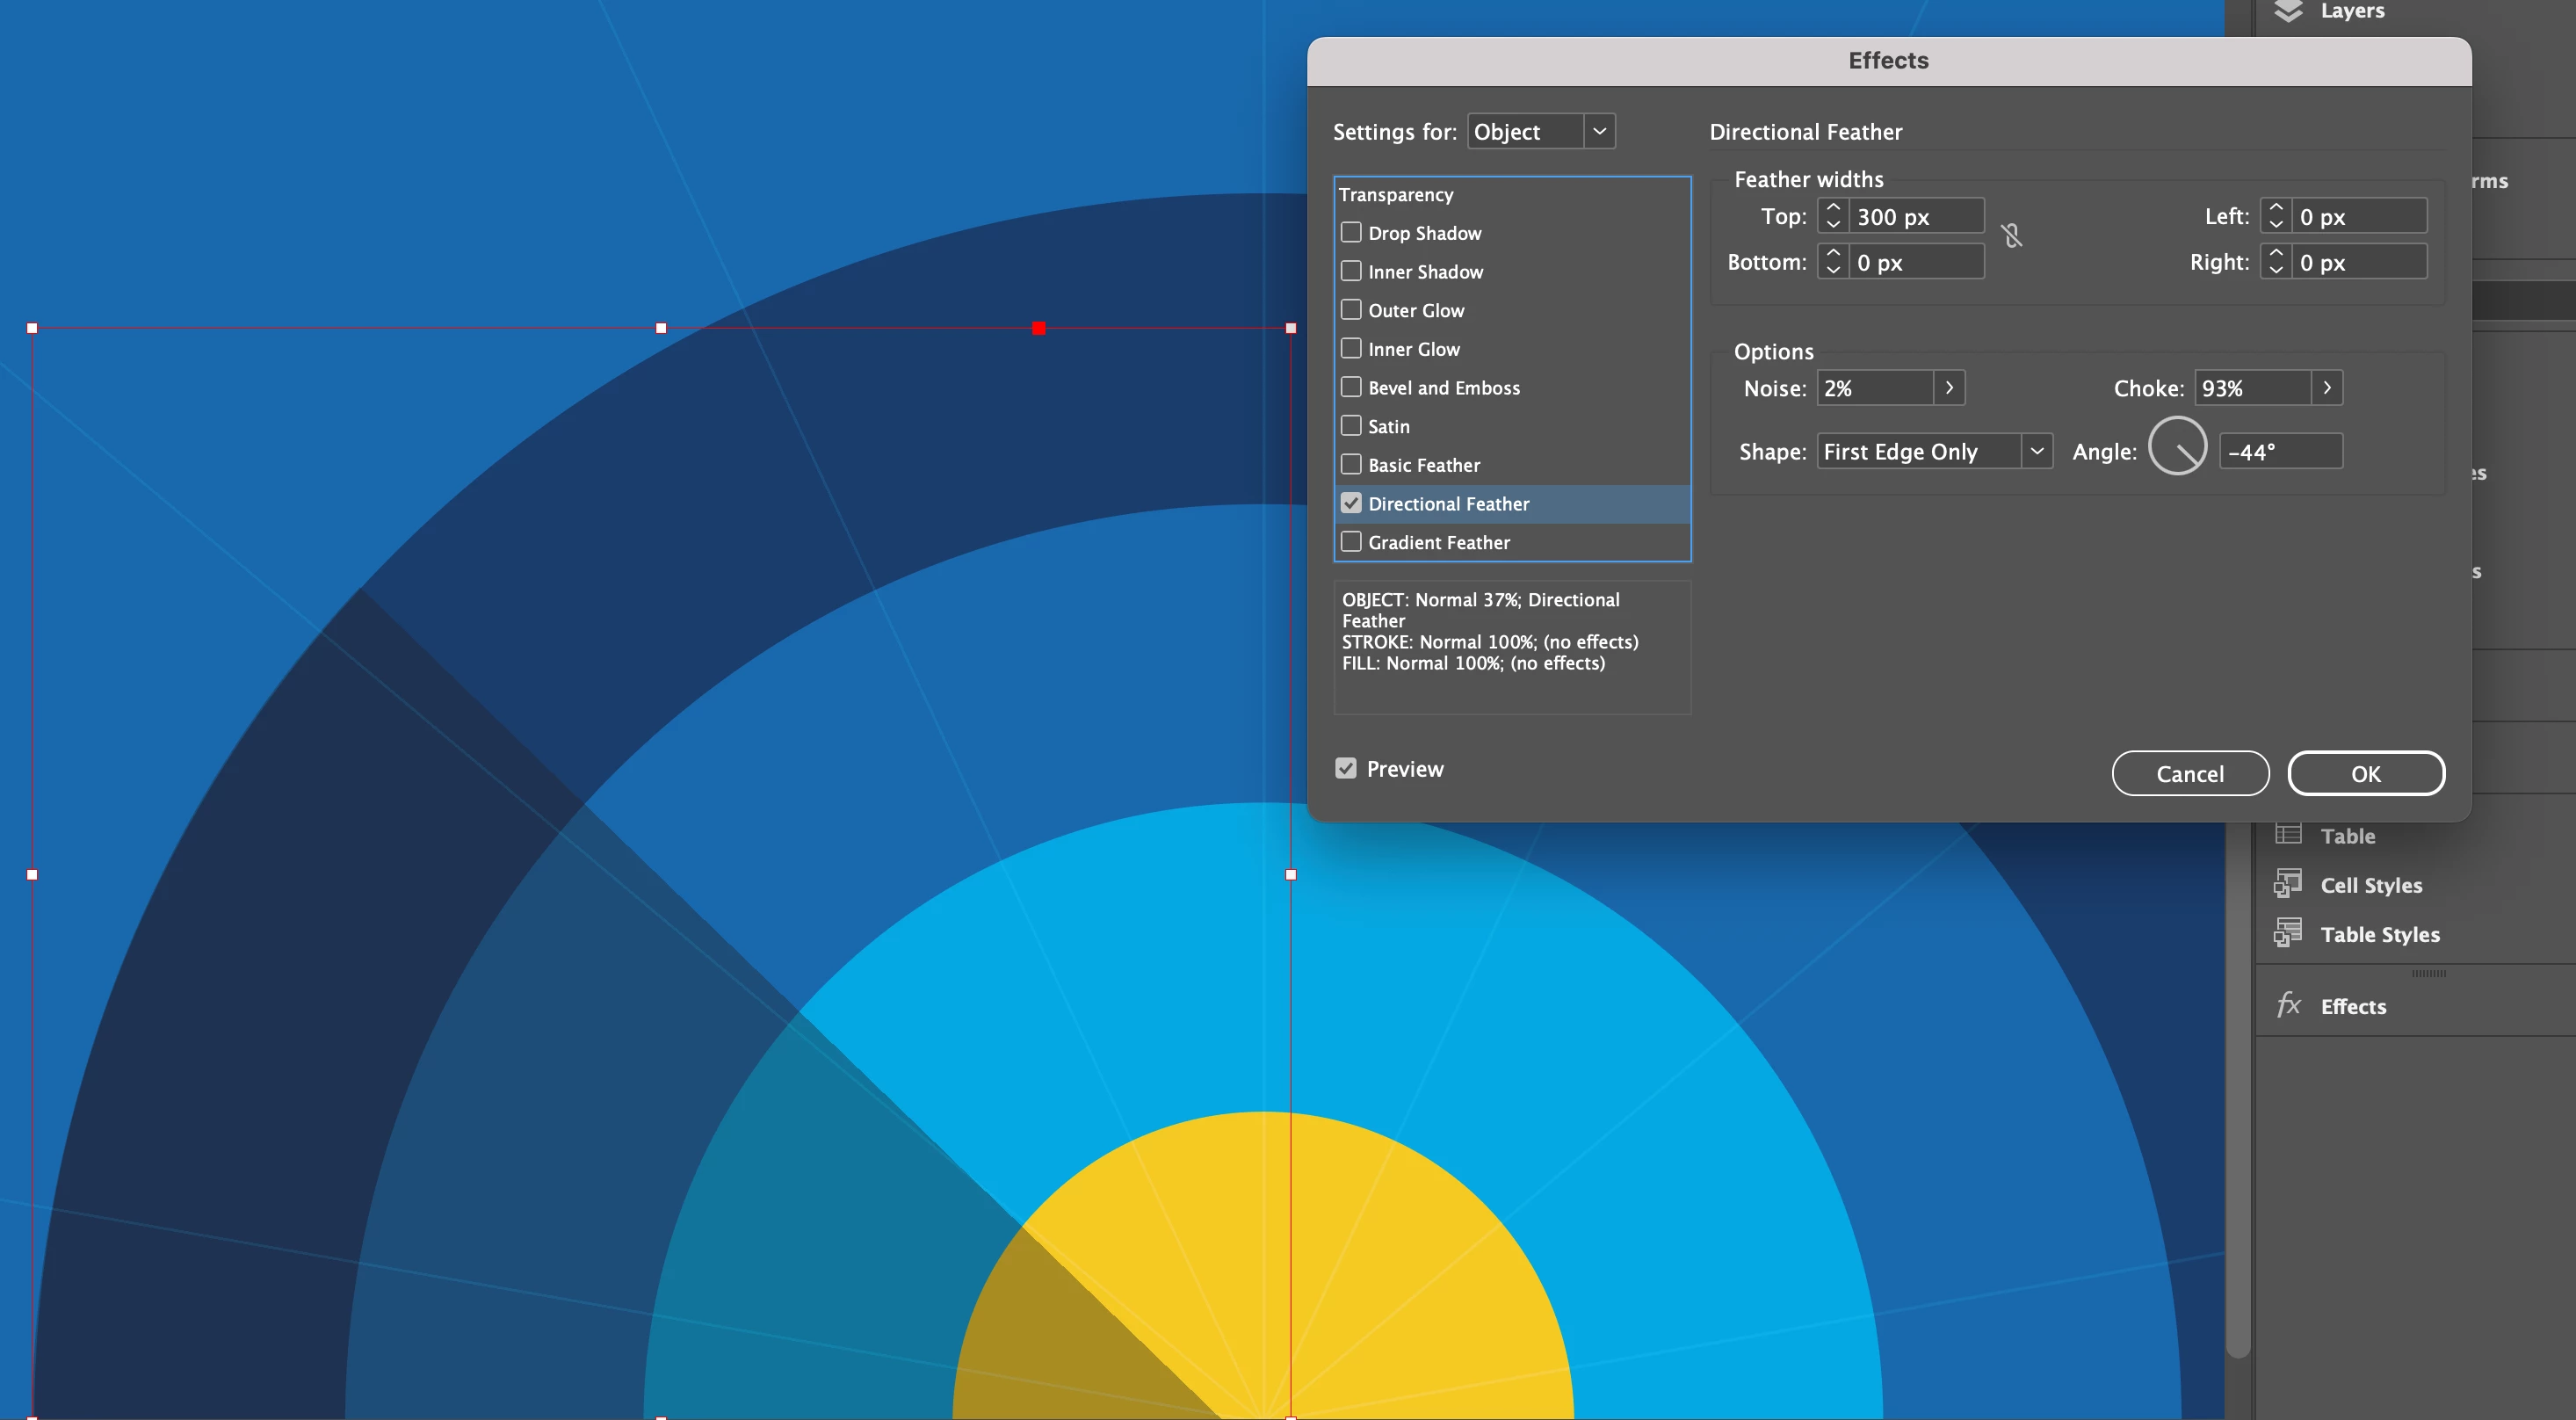Click the Bottom feather width field
This screenshot has width=2576, height=1420.
pos(1916,262)
